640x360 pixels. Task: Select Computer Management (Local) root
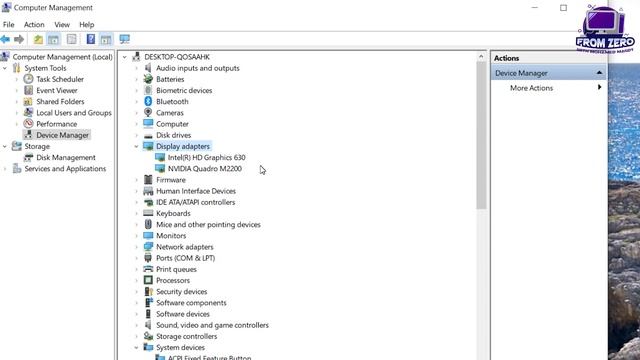(x=62, y=57)
